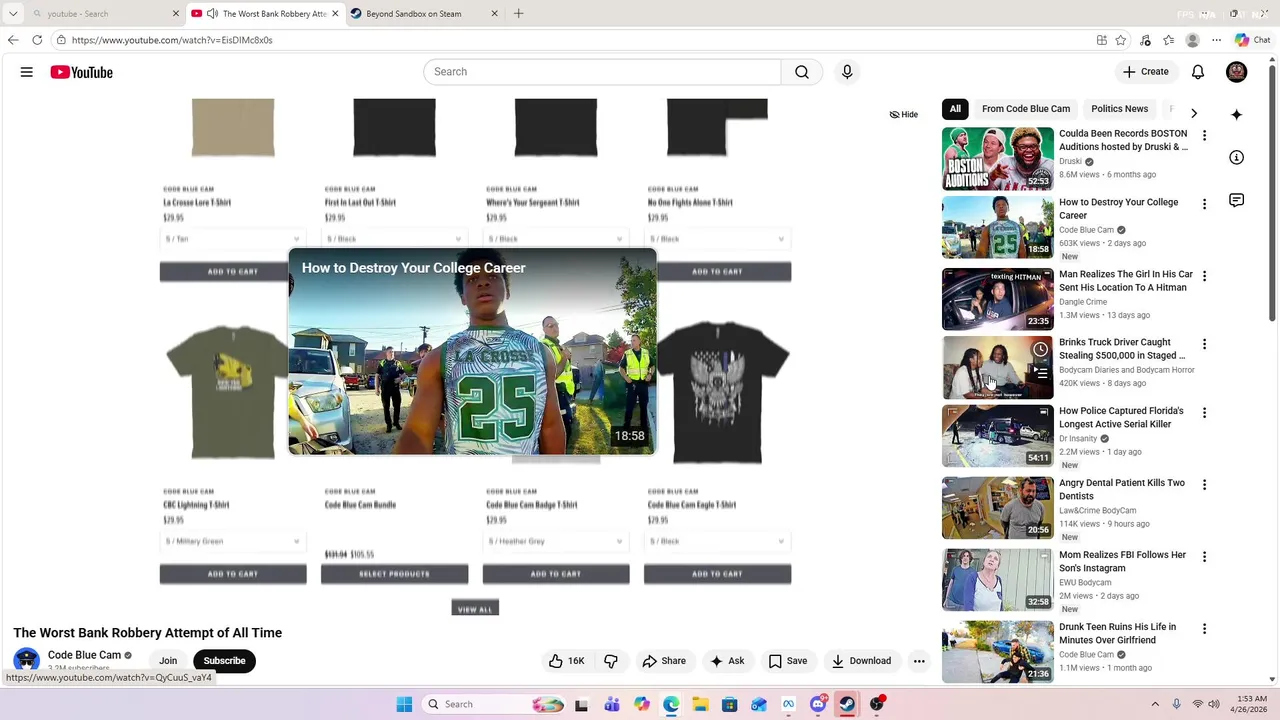The height and width of the screenshot is (720, 1280).
Task: Click the Ask button below video
Action: [x=727, y=661]
